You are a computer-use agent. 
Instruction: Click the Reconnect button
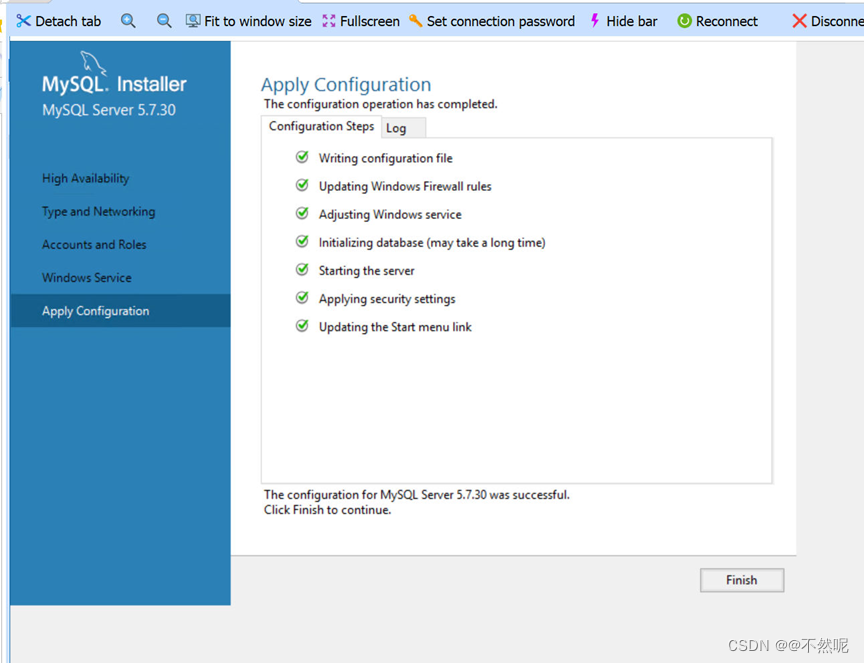[717, 21]
